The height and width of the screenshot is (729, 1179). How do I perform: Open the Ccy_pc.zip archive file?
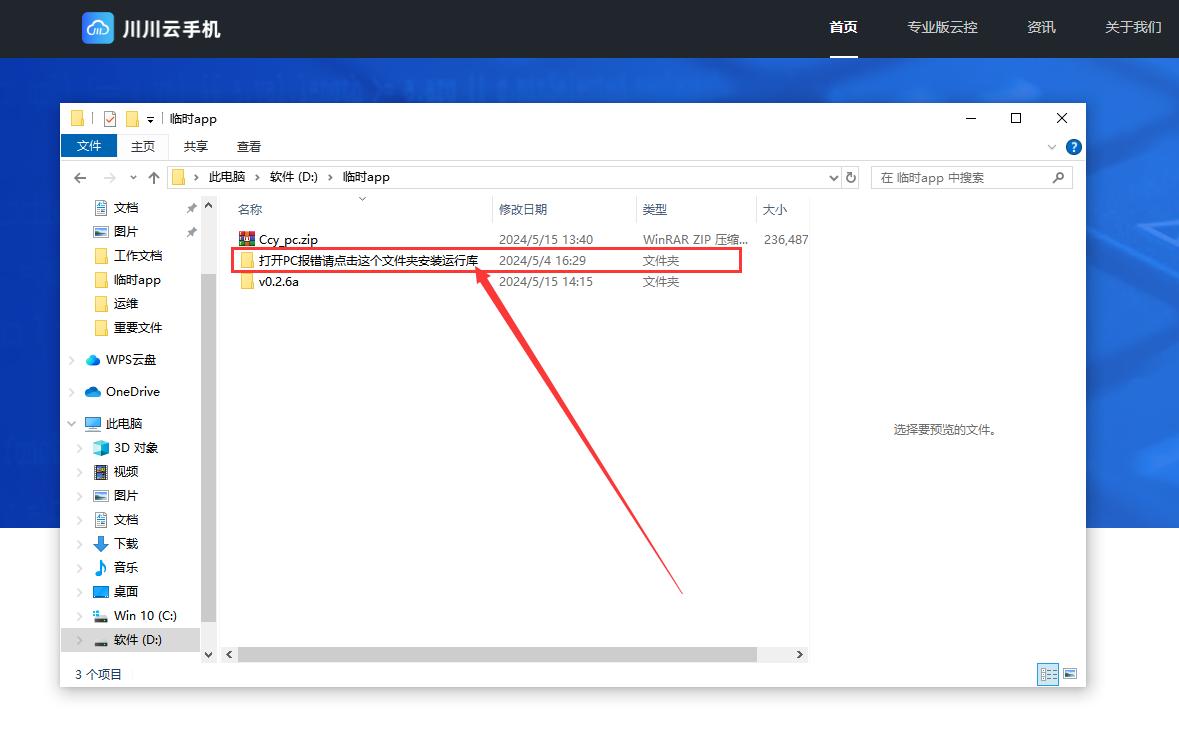click(287, 240)
